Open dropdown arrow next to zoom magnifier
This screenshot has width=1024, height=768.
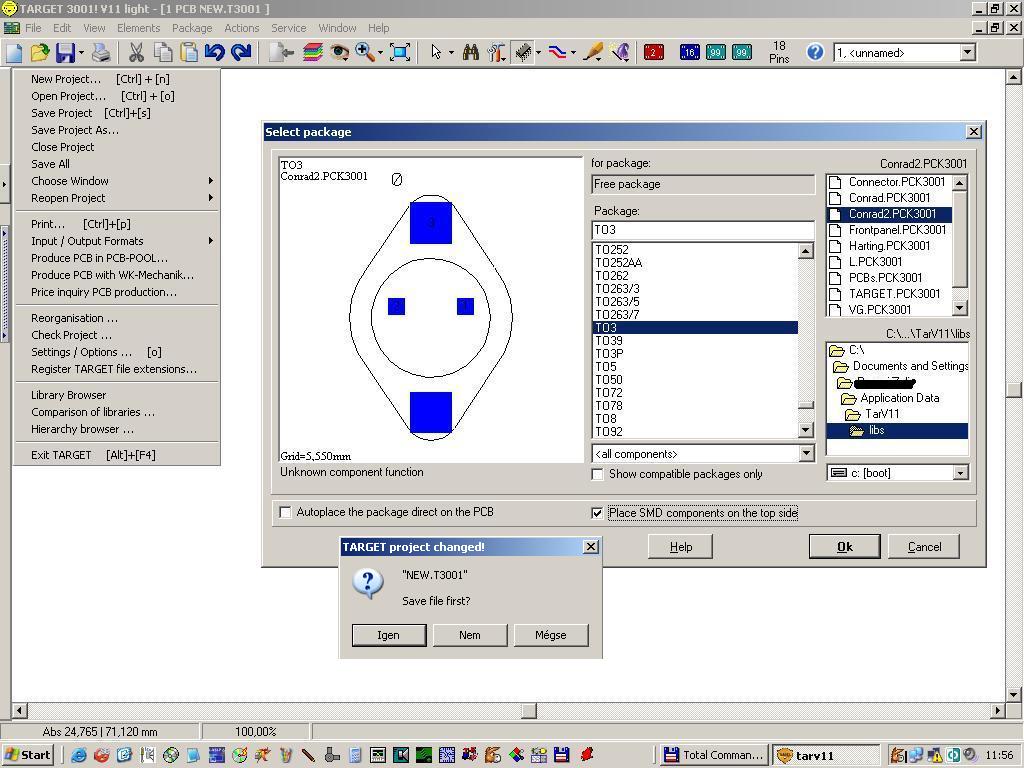point(380,52)
